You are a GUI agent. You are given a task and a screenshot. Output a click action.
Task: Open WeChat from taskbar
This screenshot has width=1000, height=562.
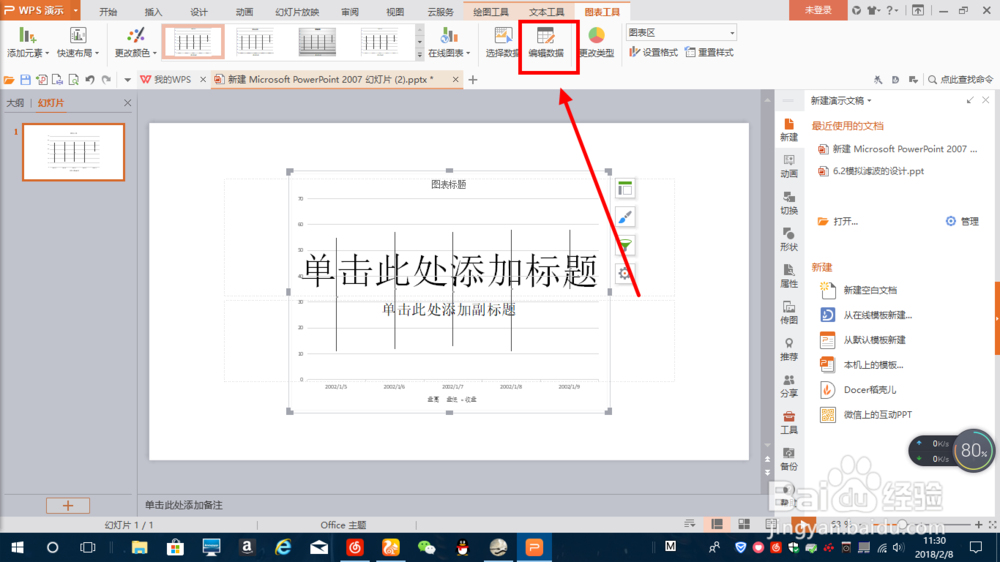(x=427, y=547)
